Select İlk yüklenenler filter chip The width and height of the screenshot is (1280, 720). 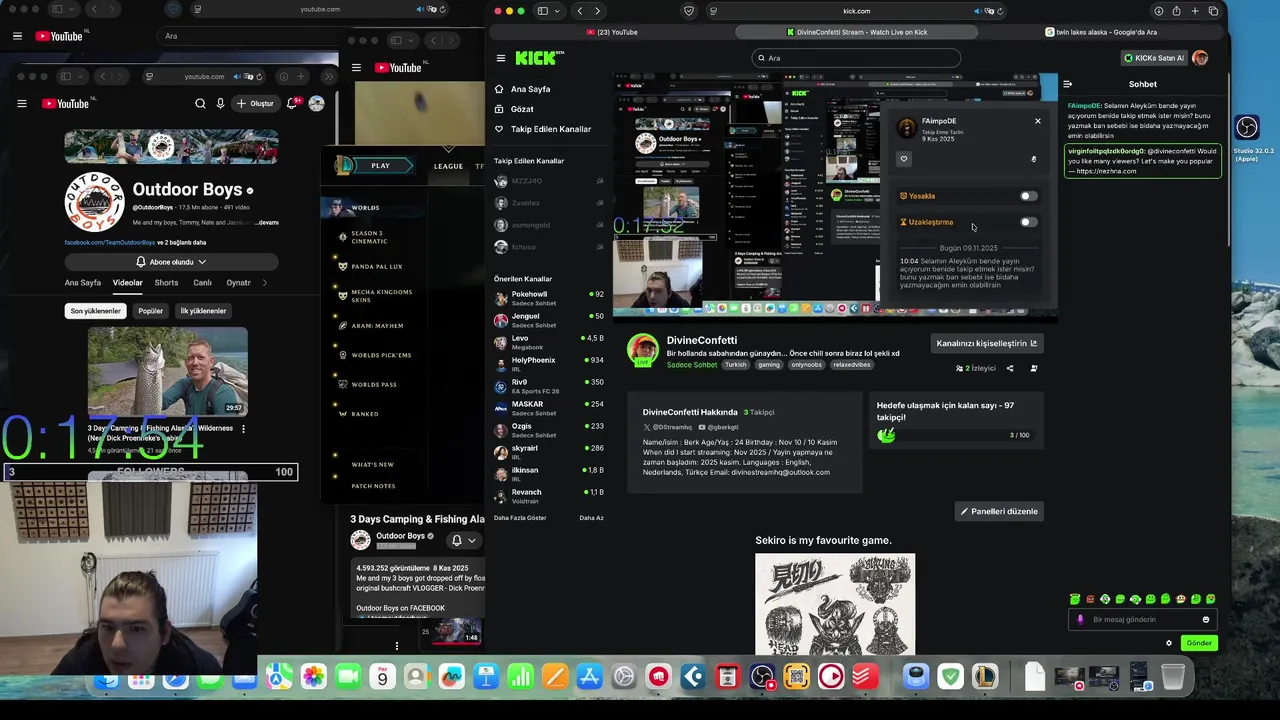tap(203, 311)
